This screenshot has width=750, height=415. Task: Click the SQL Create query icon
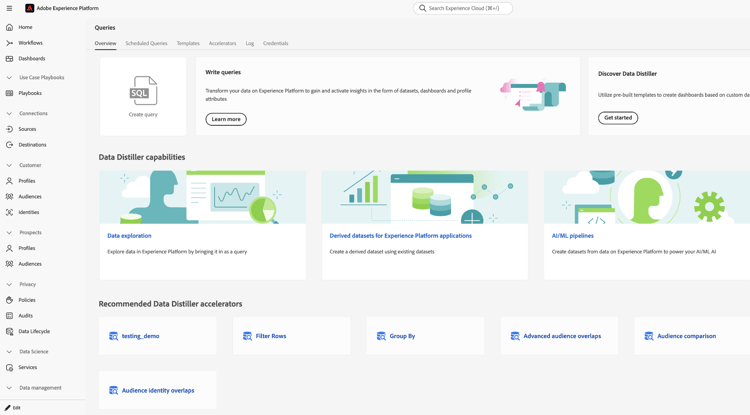click(x=143, y=90)
